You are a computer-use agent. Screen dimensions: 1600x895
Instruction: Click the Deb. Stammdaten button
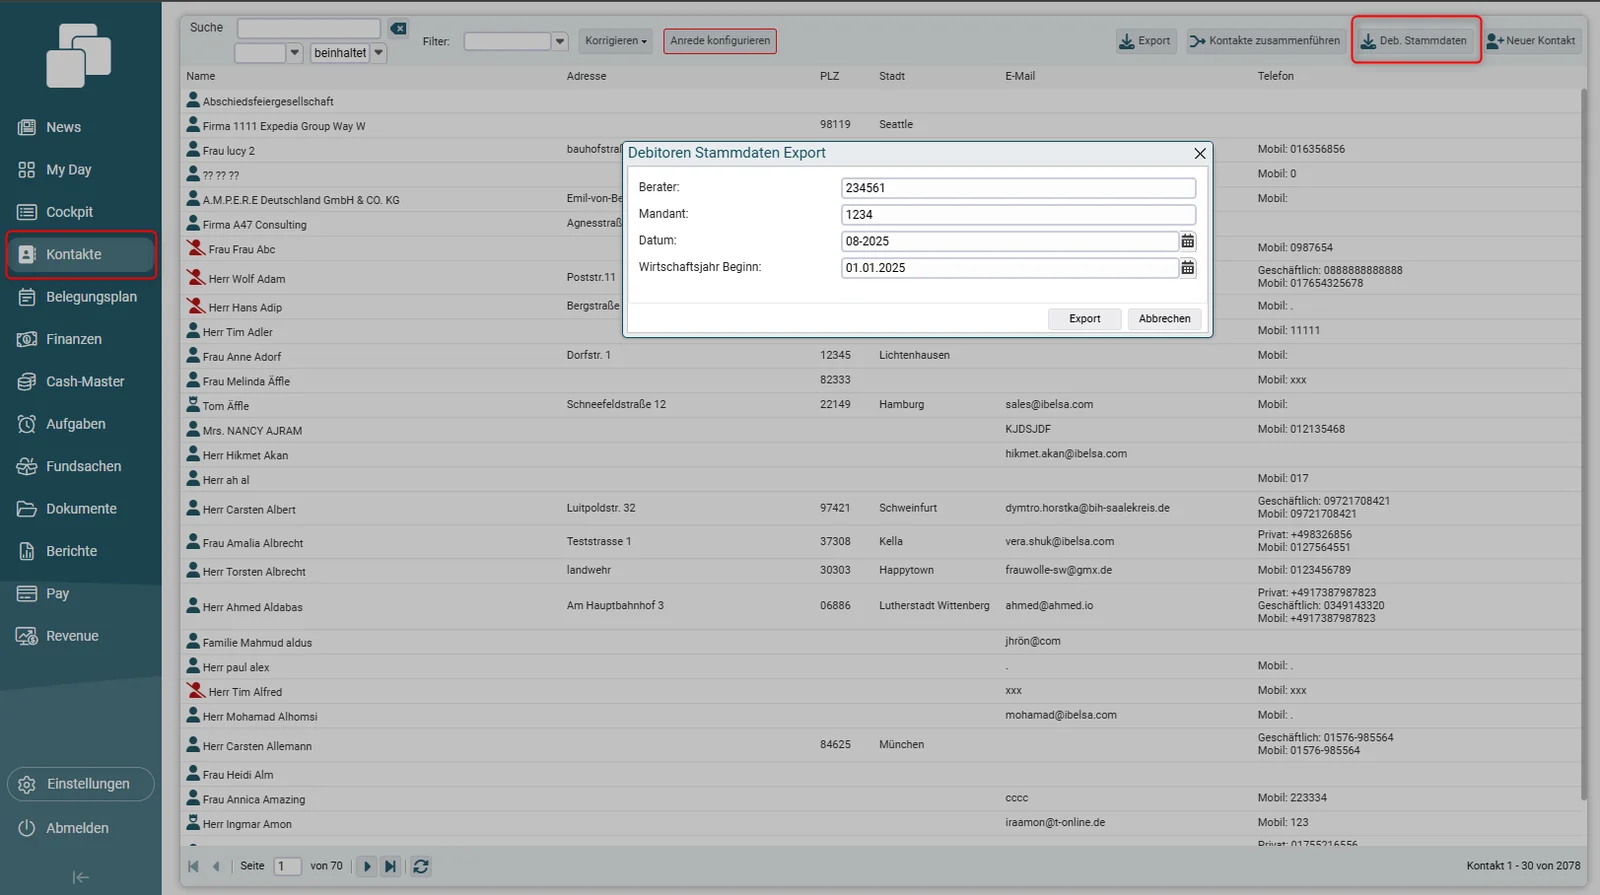pos(1416,41)
